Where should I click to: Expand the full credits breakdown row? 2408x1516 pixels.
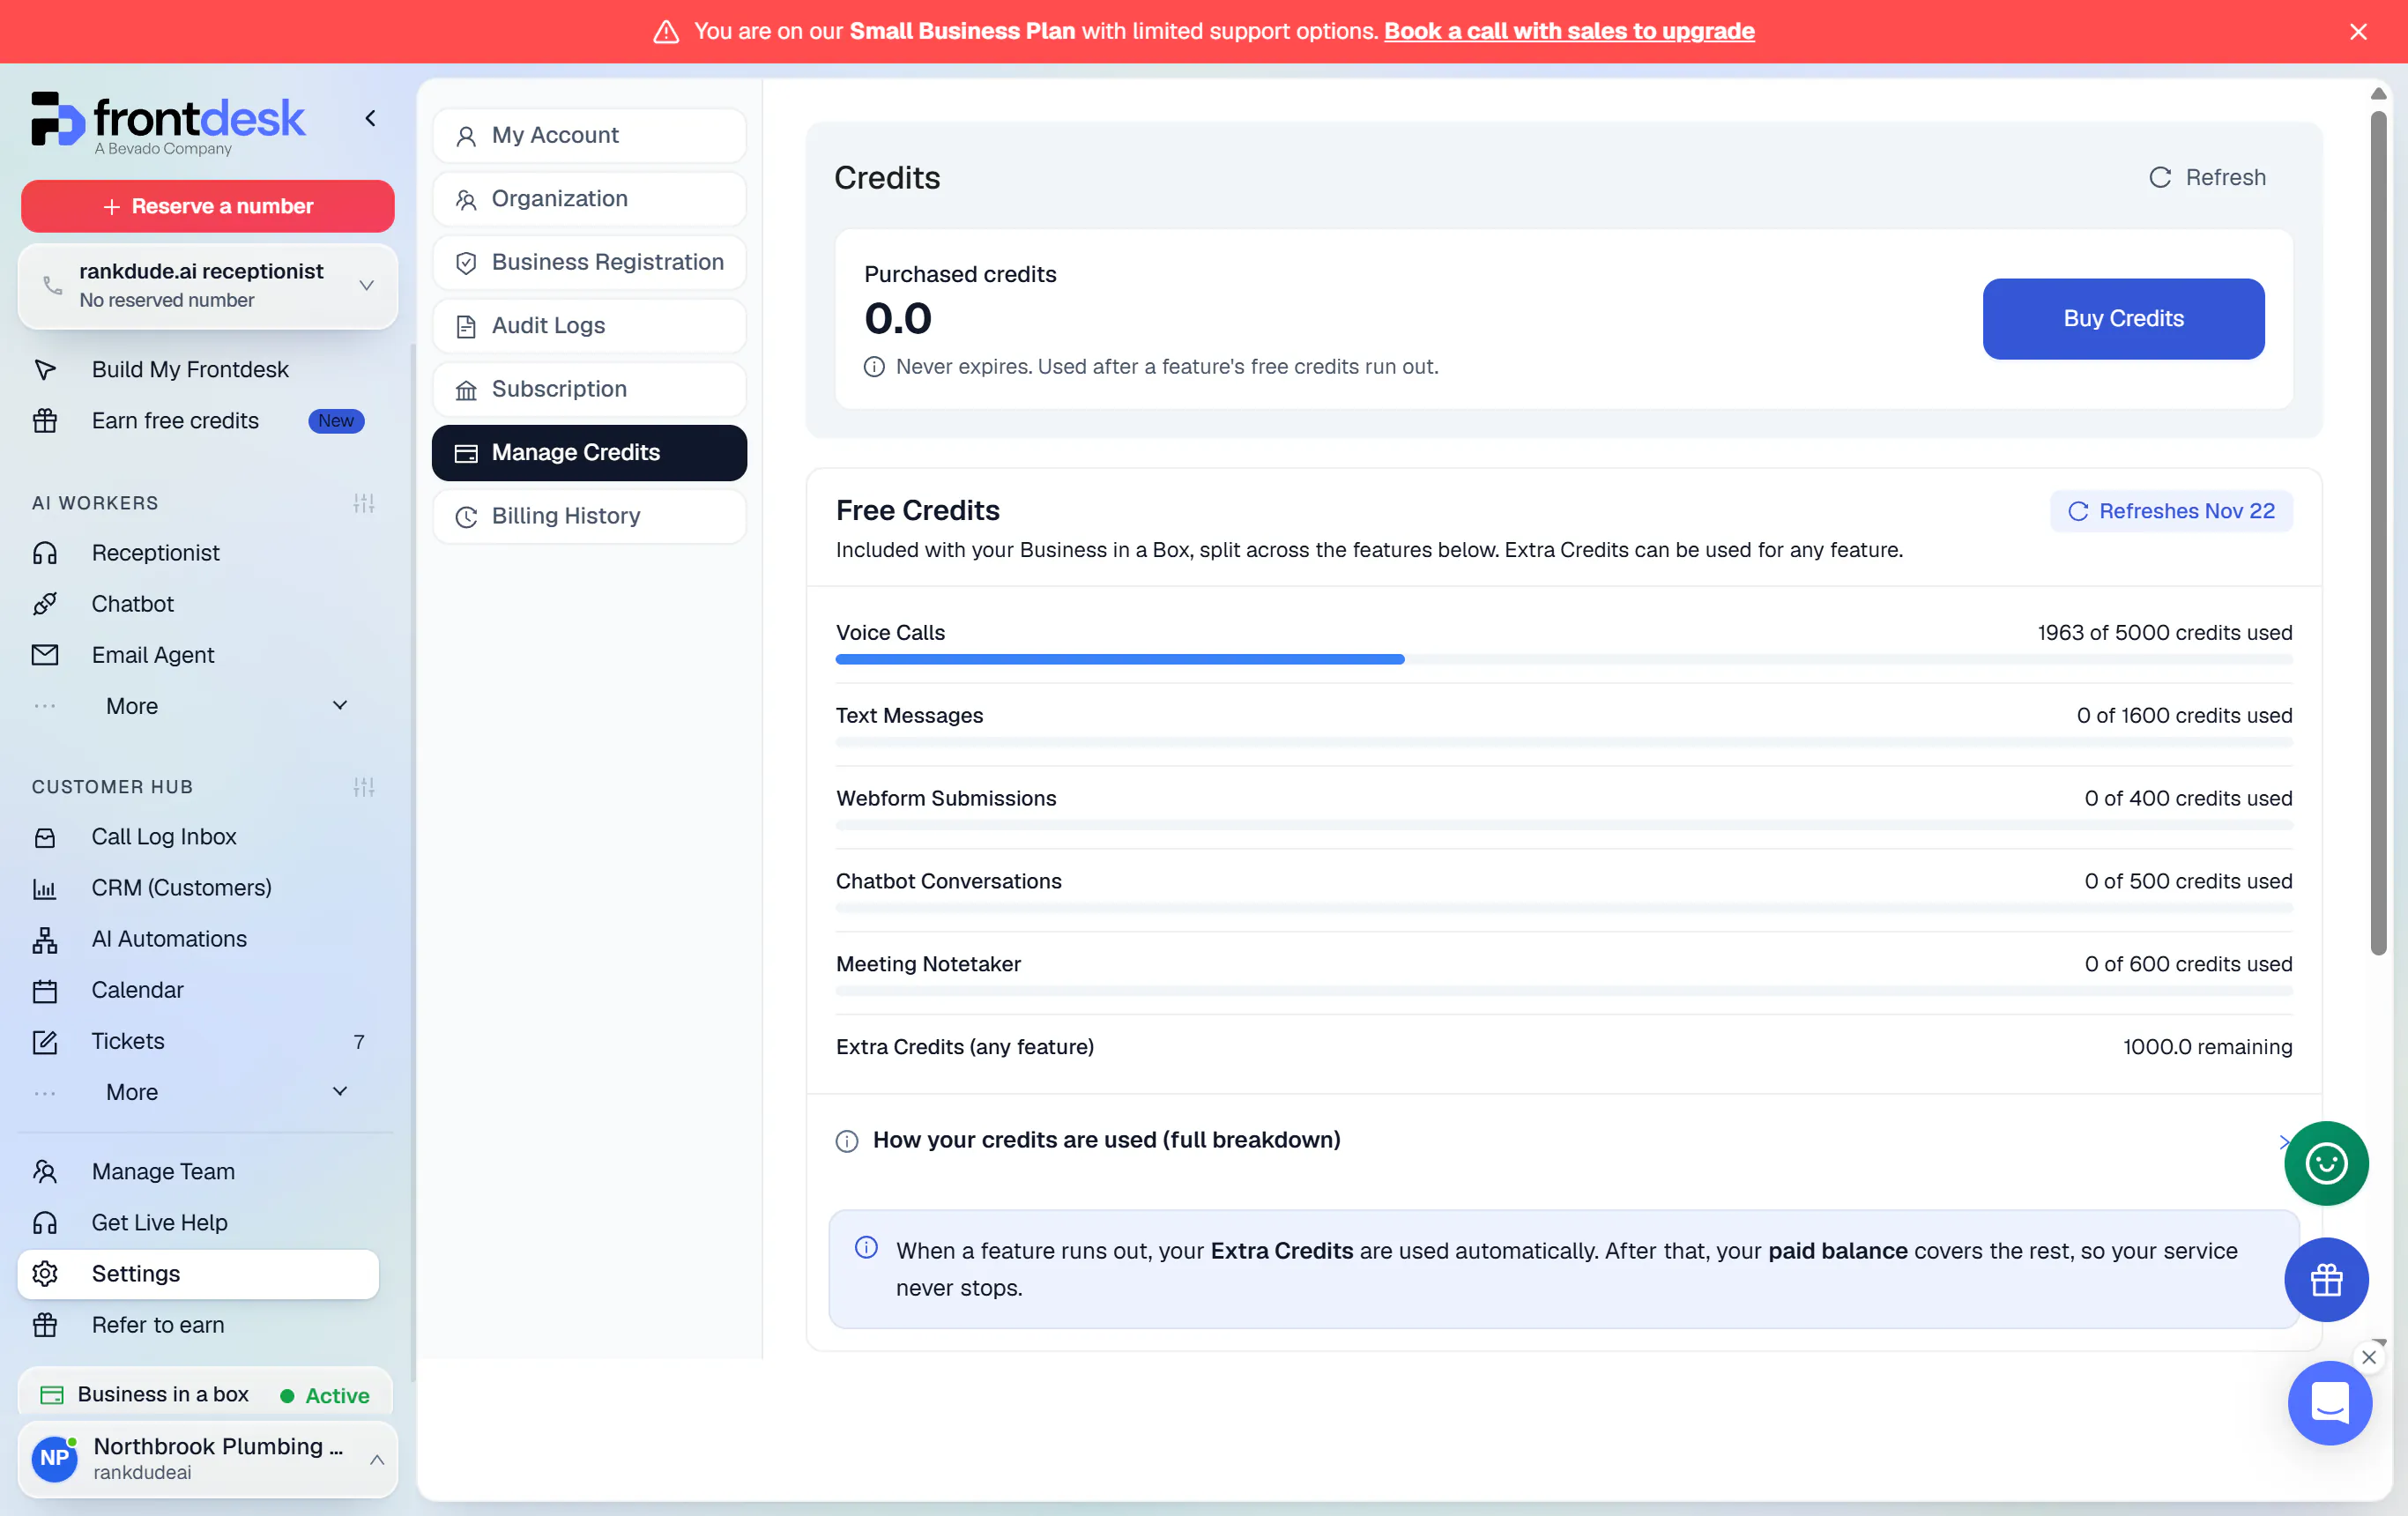[x=1564, y=1140]
